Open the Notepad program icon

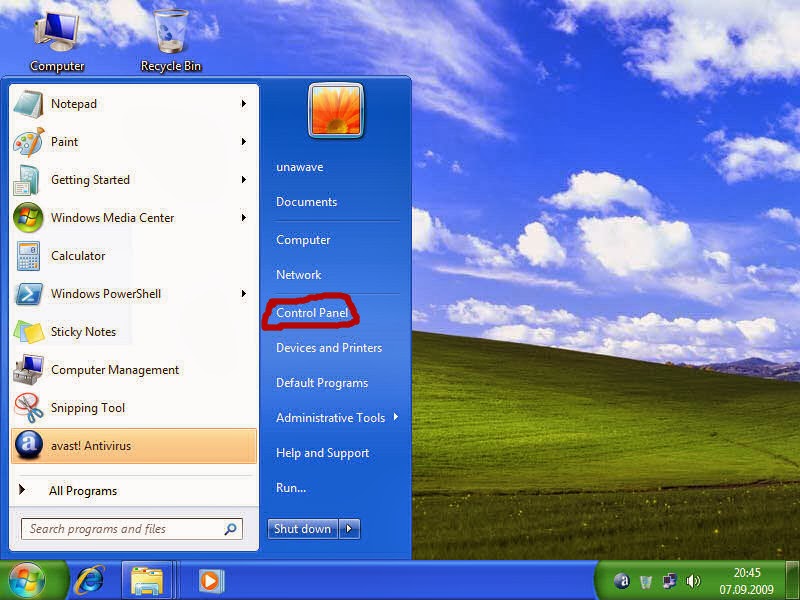point(29,104)
